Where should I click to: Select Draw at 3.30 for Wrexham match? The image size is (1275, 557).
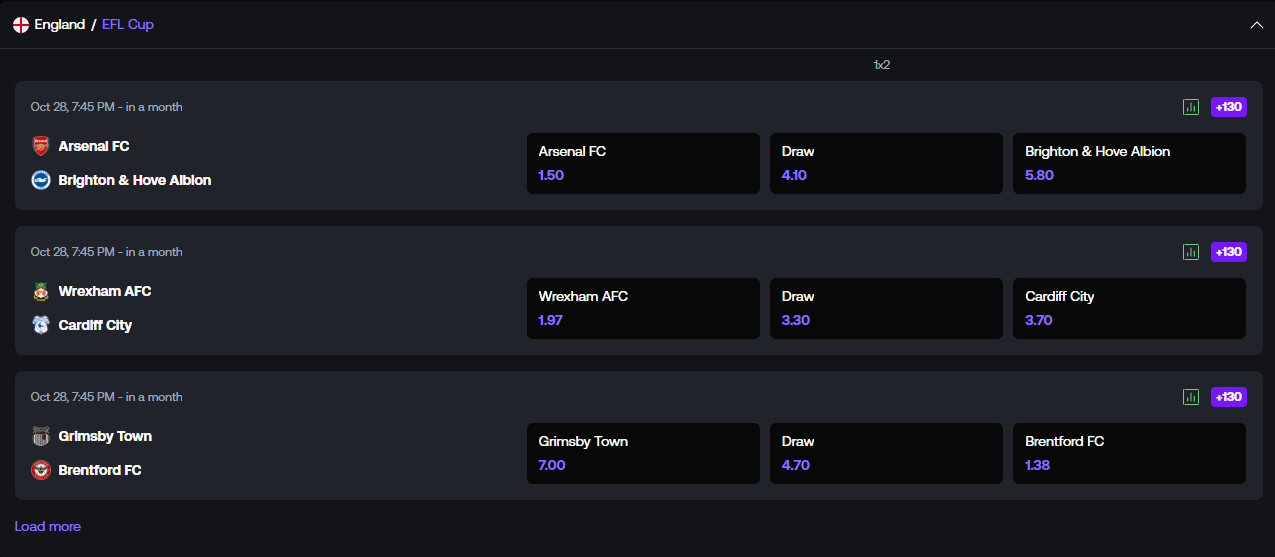[x=886, y=308]
